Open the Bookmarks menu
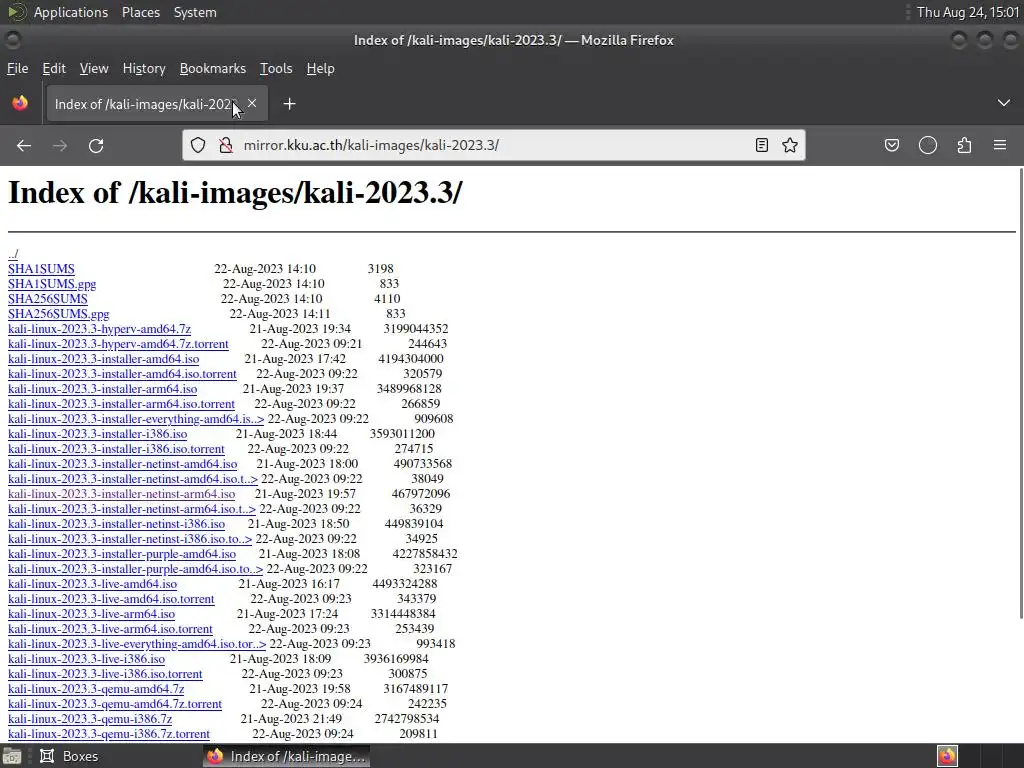 (x=213, y=69)
